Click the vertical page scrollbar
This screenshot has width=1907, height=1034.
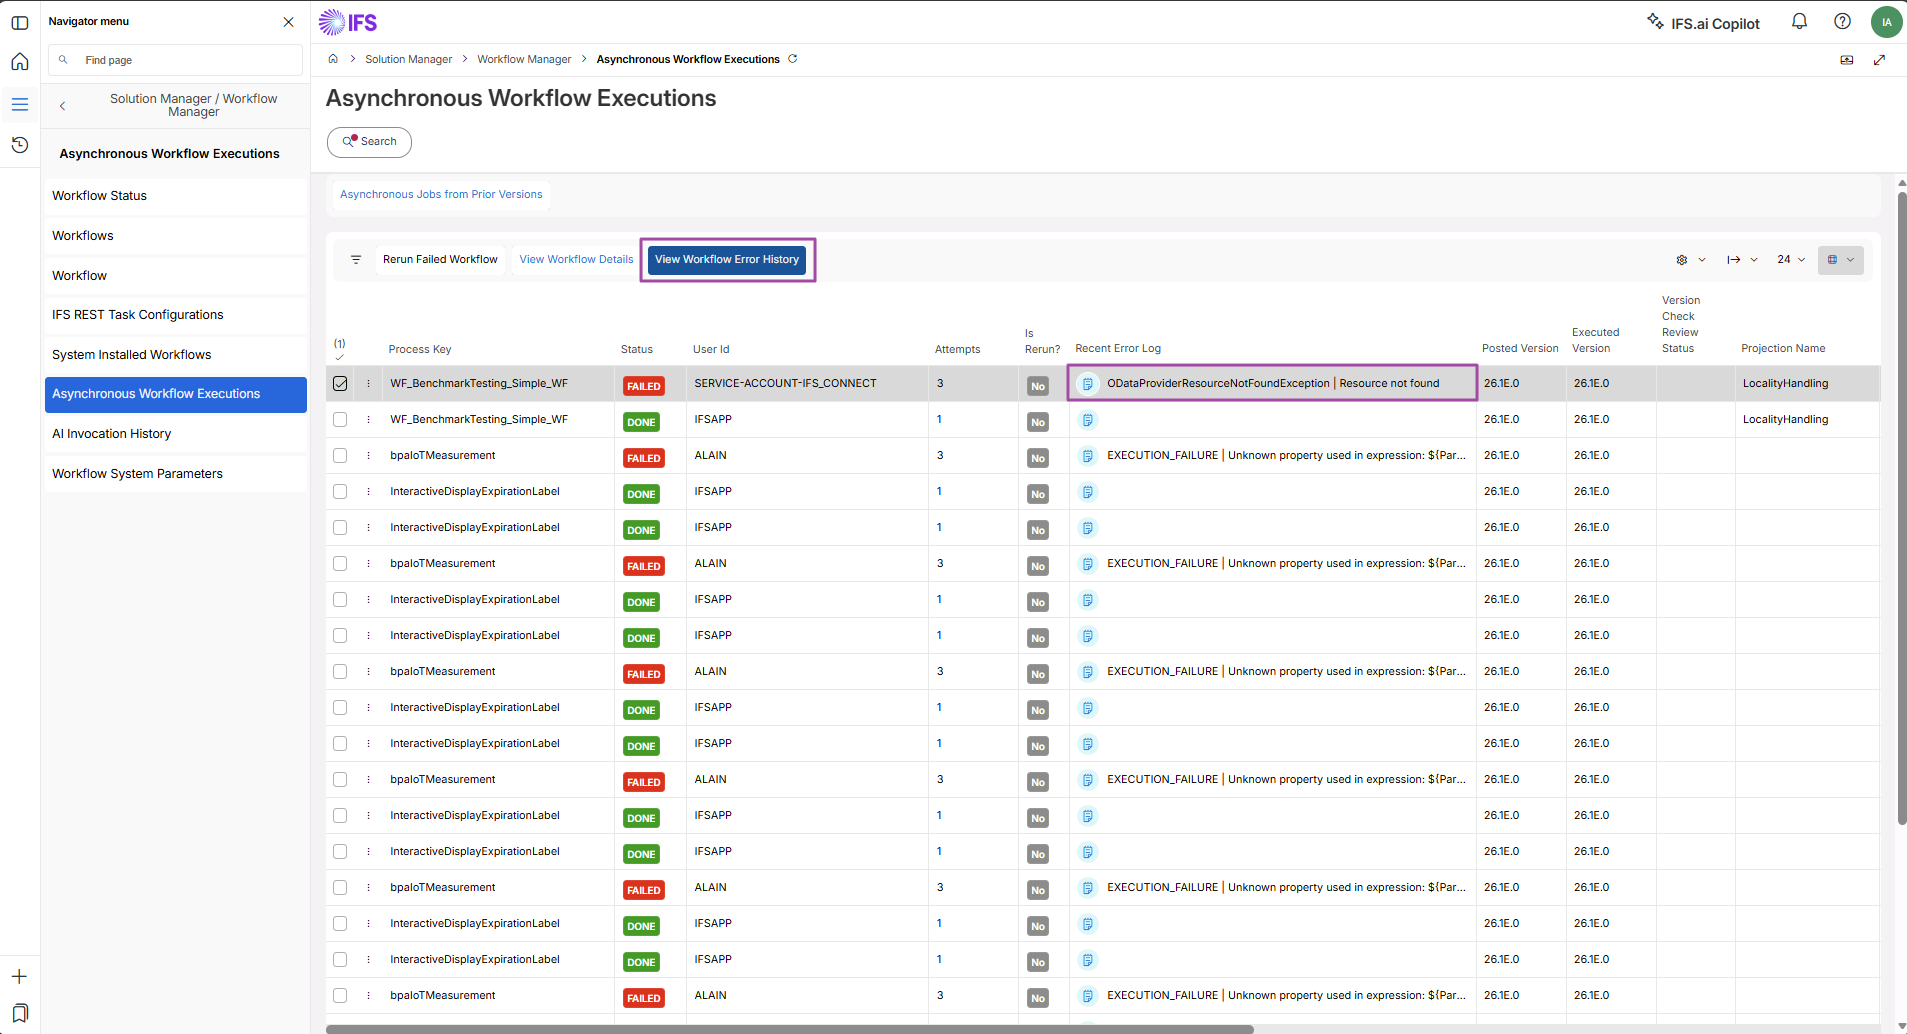(1901, 508)
